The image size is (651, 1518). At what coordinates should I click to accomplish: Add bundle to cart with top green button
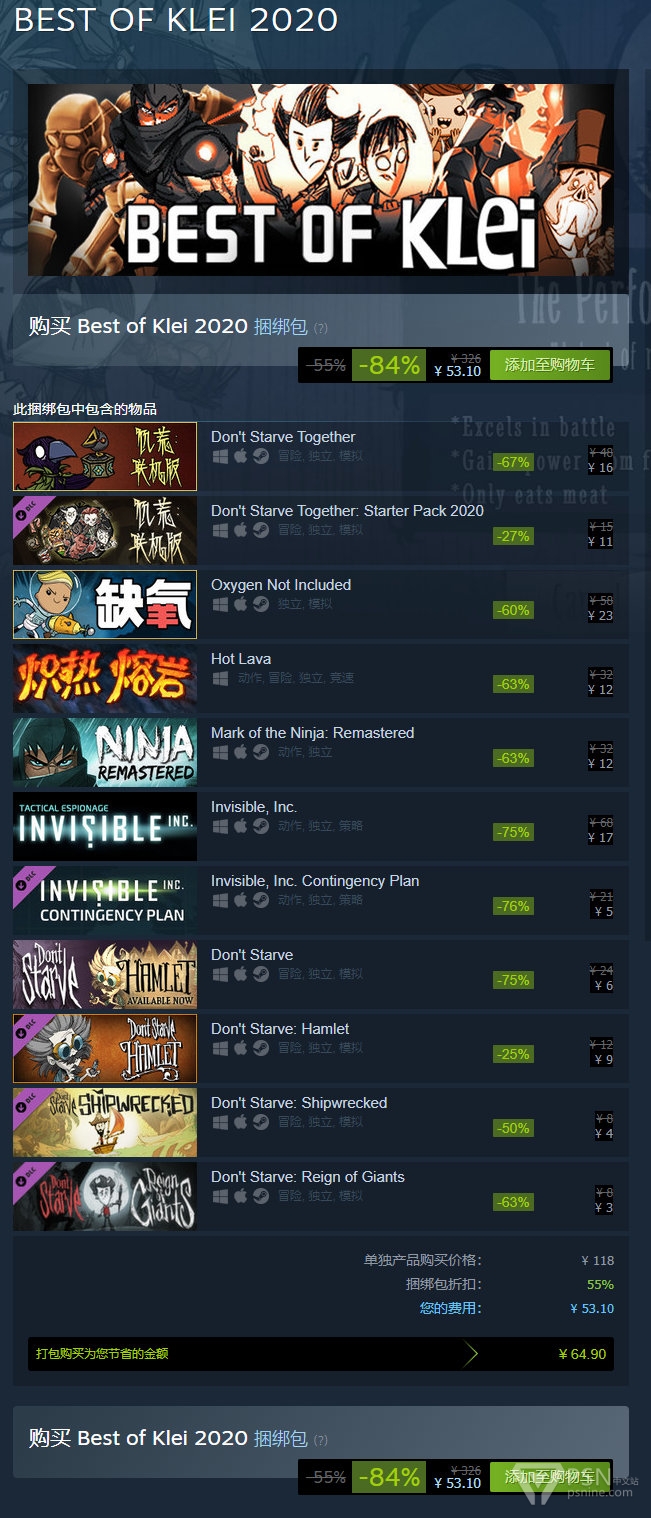click(550, 365)
